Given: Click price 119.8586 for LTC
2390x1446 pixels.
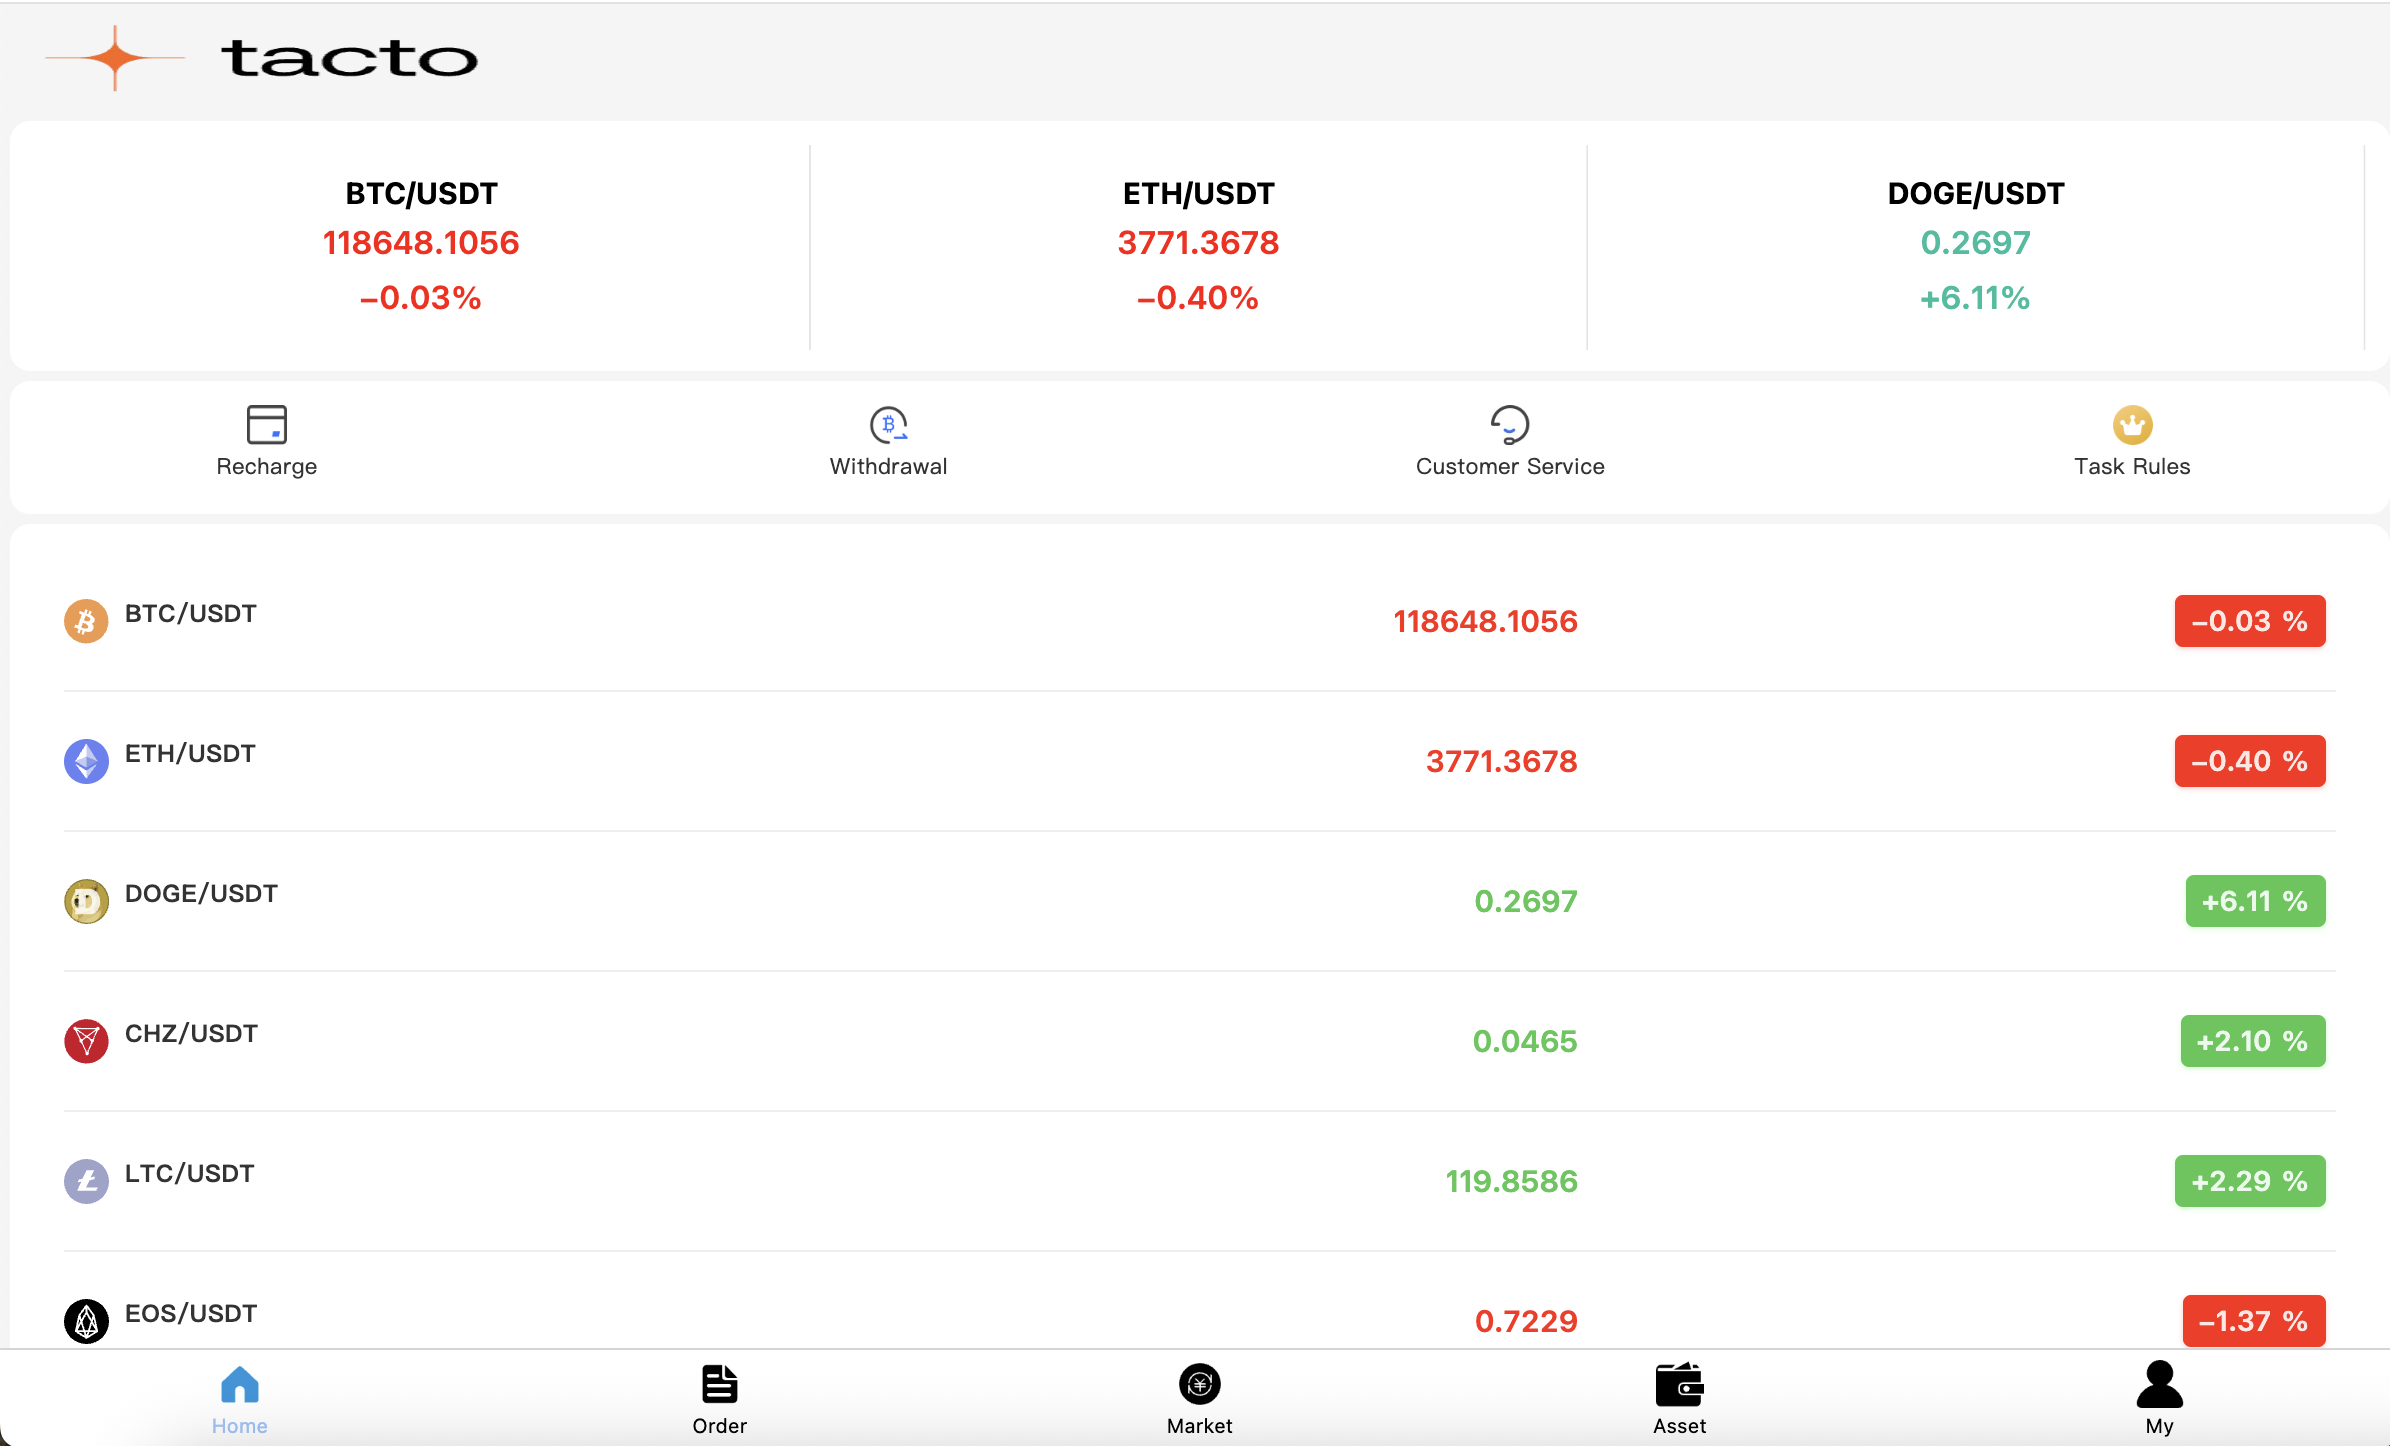Looking at the screenshot, I should click(1511, 1182).
